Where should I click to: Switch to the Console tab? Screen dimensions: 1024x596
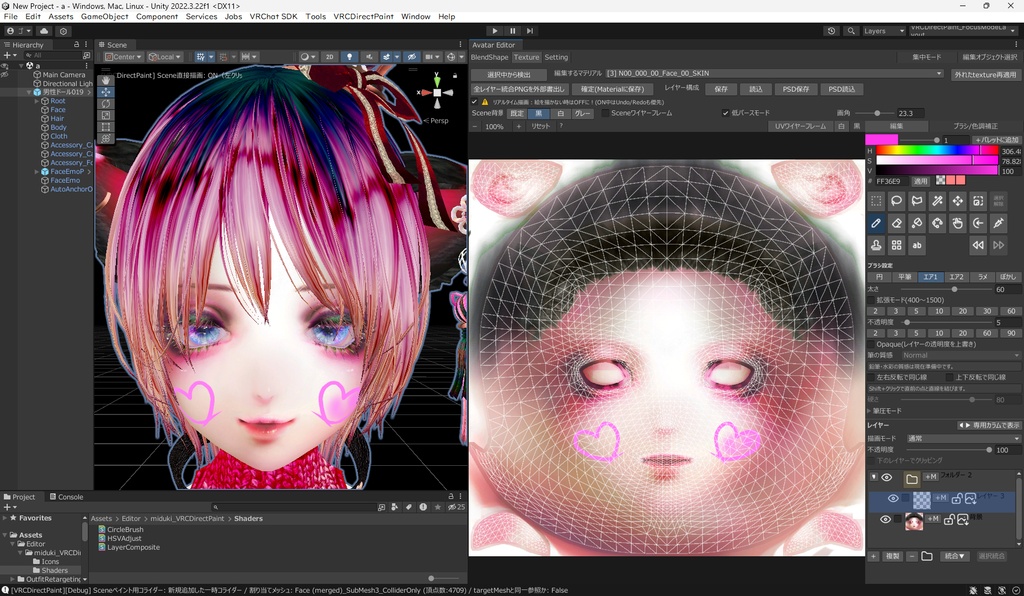(66, 497)
